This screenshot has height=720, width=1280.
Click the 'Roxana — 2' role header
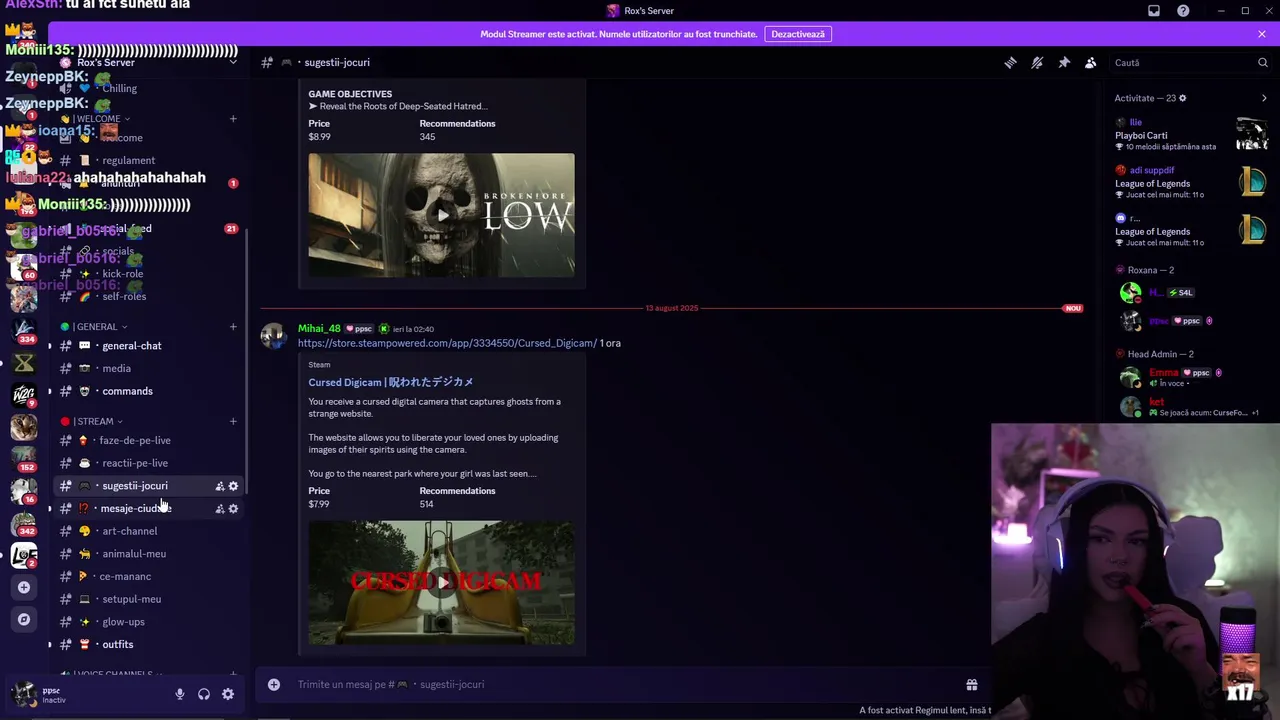pos(1151,270)
